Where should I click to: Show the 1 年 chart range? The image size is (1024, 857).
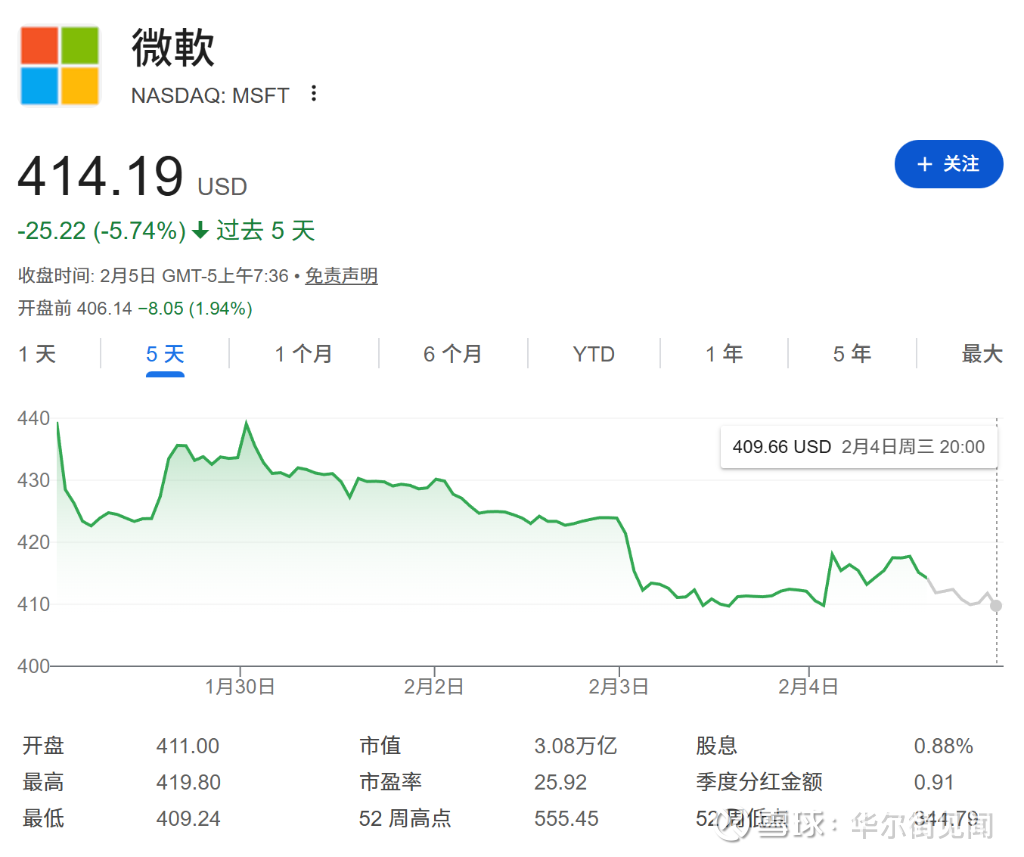[724, 354]
